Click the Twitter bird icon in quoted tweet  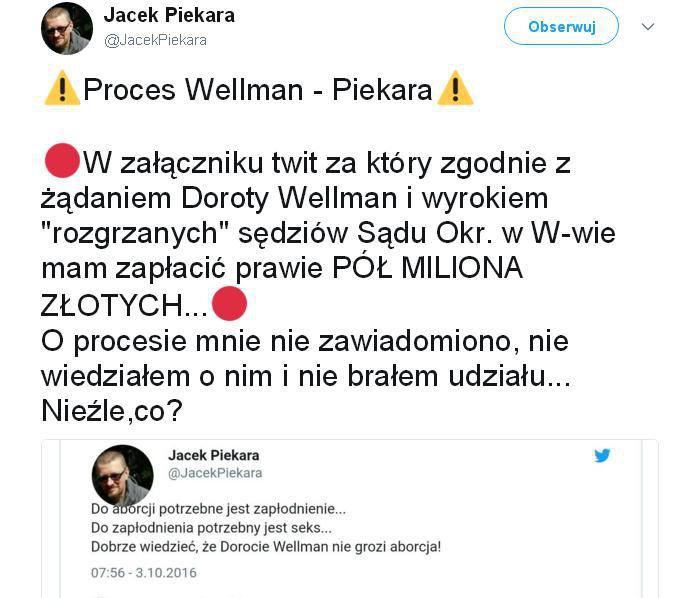point(602,455)
